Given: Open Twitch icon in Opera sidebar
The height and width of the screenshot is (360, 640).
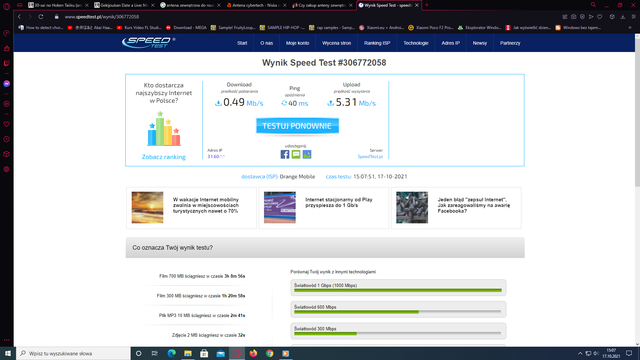Looking at the screenshot, I should 7,63.
